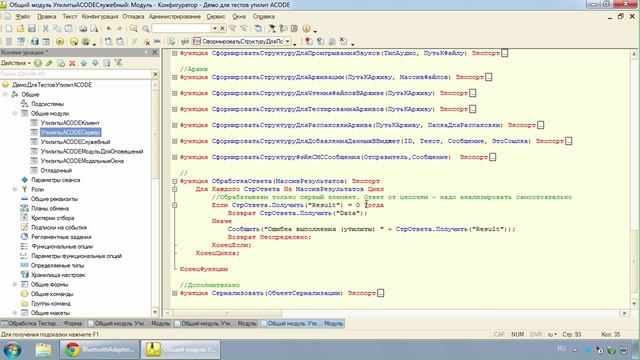This screenshot has width=640, height=360.
Task: Select Планы обмена in the tree
Action: coord(50,209)
